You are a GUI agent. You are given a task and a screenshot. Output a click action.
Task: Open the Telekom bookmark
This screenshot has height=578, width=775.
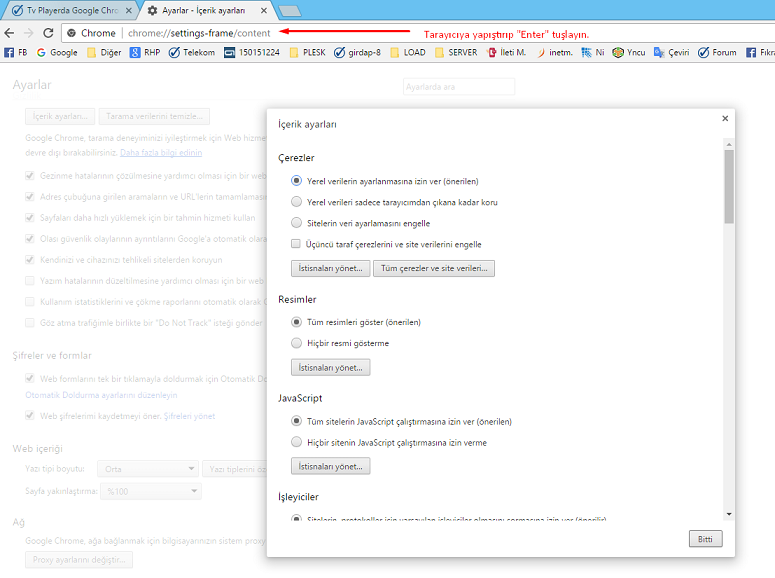(x=192, y=52)
